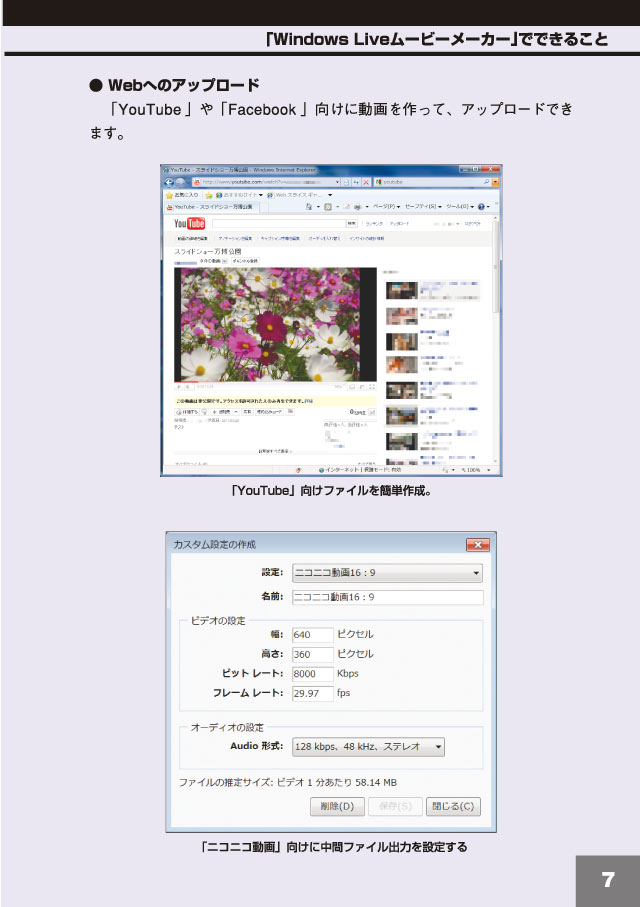Open the ランキング link on YouTube

(374, 224)
